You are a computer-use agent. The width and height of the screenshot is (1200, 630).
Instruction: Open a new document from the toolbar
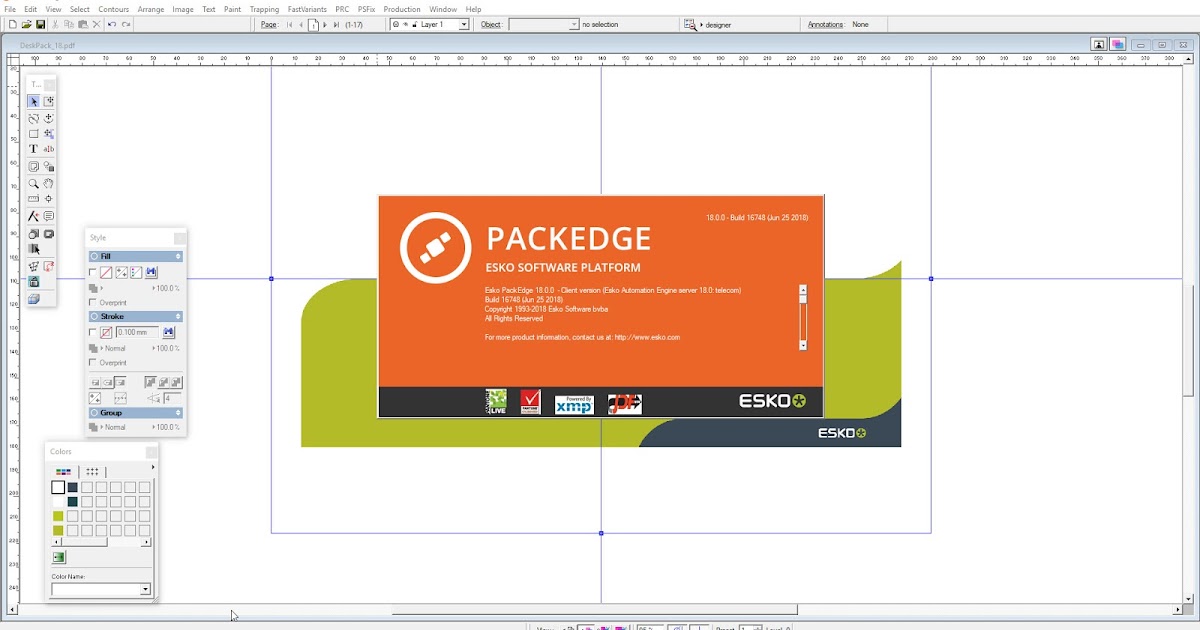point(13,25)
